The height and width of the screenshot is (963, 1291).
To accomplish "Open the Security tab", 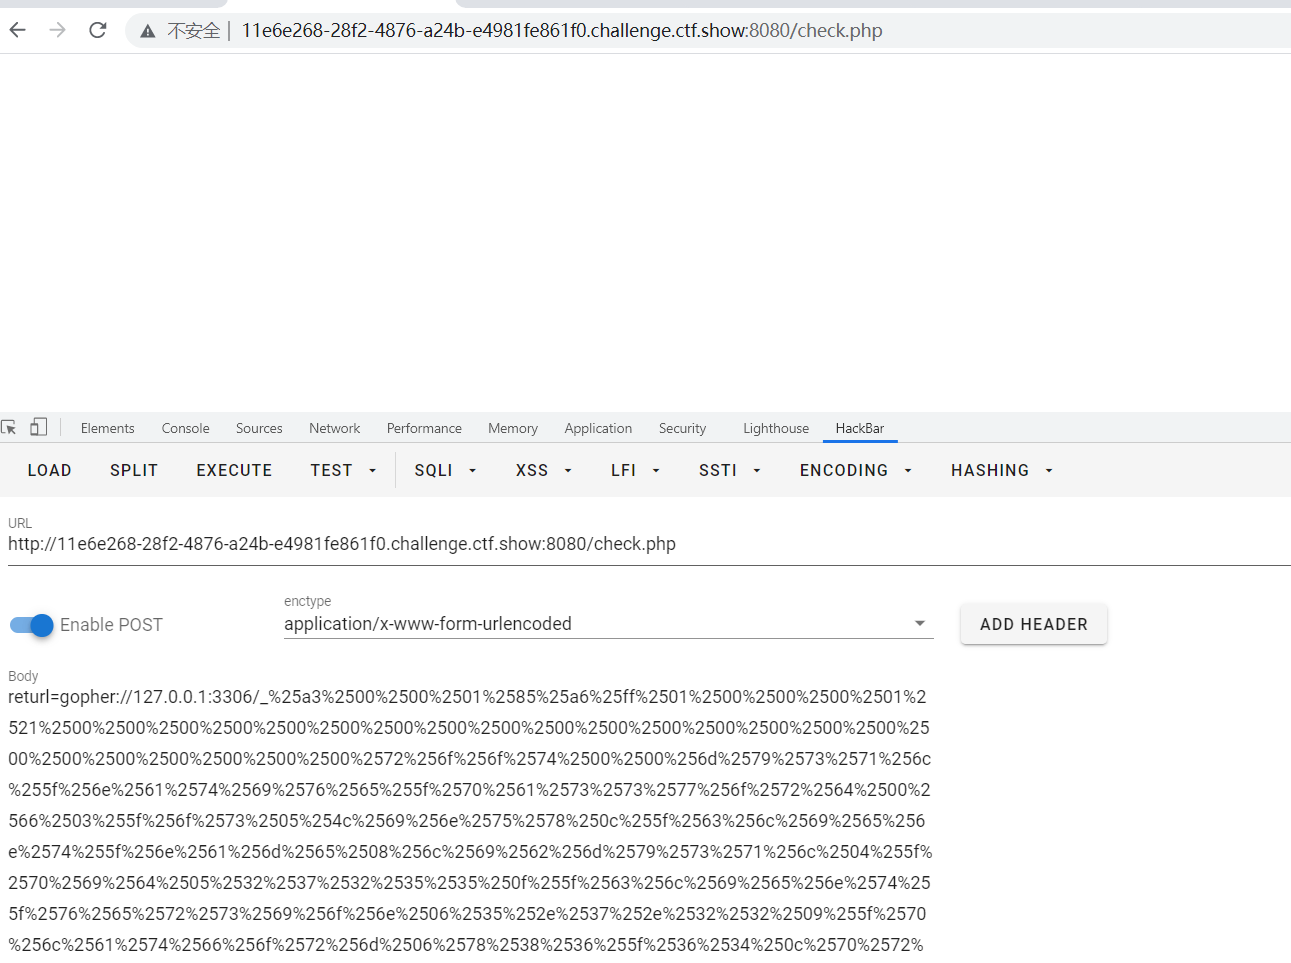I will click(x=682, y=428).
